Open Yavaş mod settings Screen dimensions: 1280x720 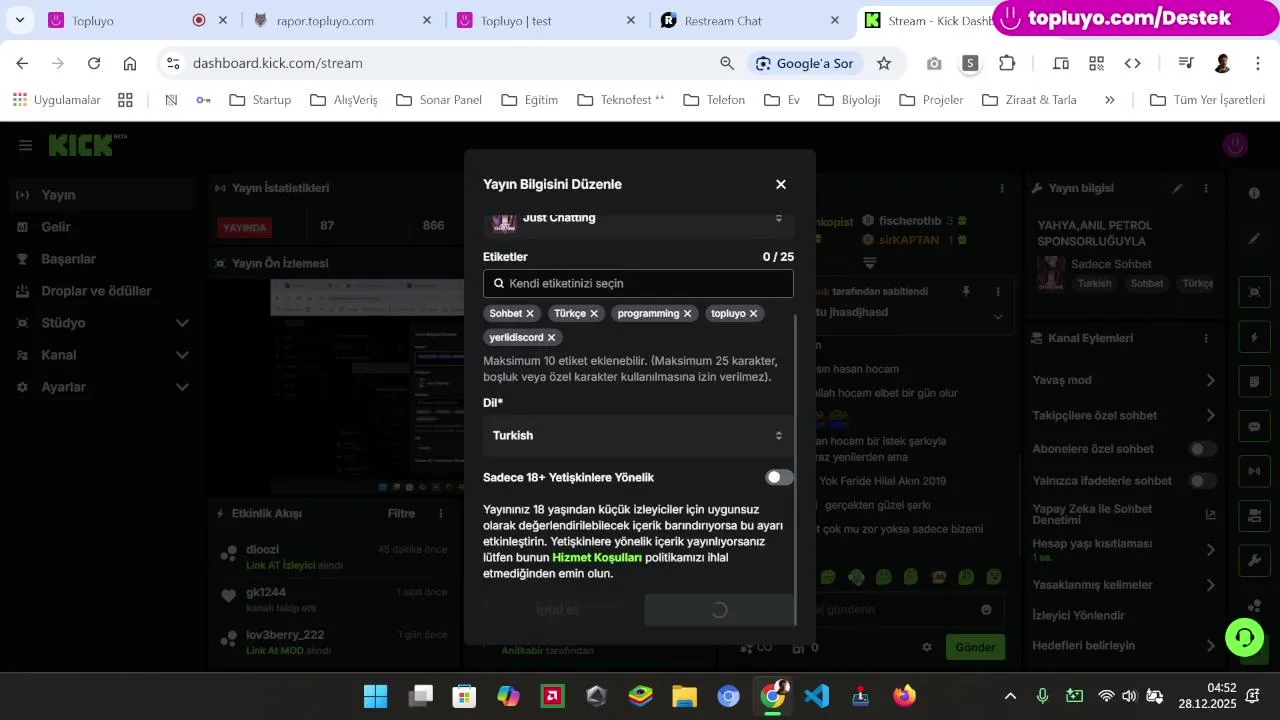pos(1124,380)
